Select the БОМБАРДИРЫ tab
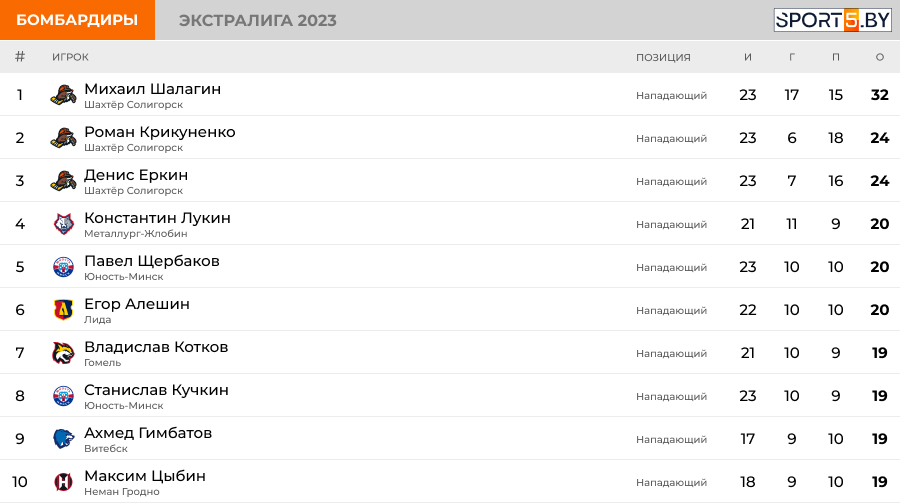 point(77,20)
